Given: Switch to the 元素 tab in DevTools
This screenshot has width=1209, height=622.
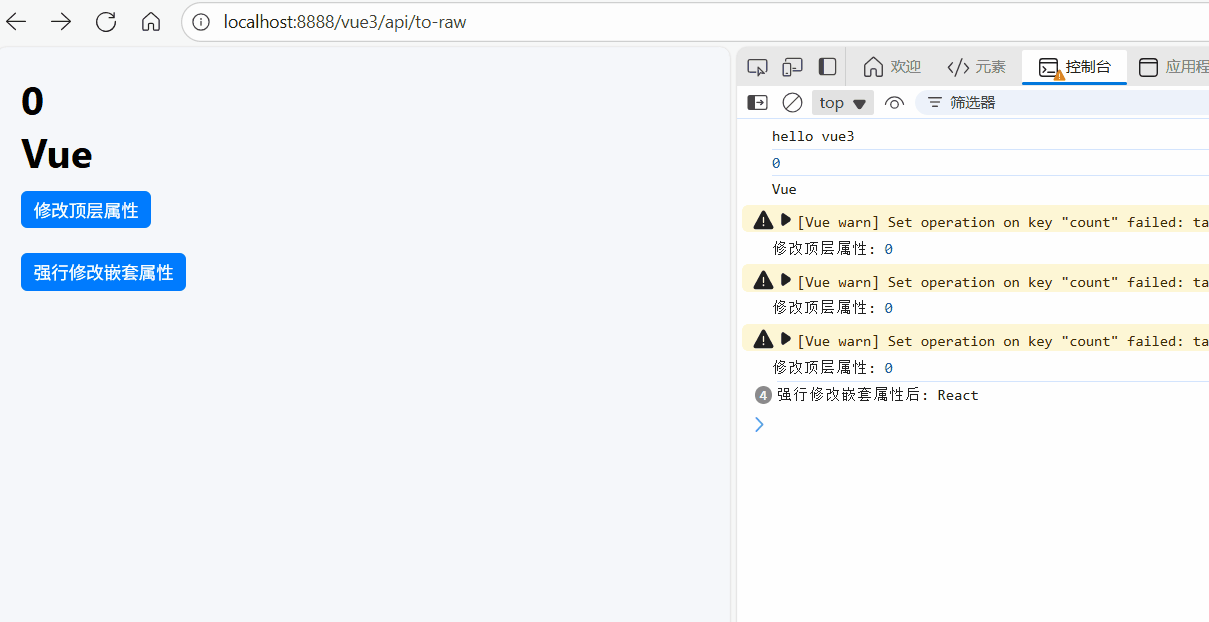Looking at the screenshot, I should (x=976, y=67).
